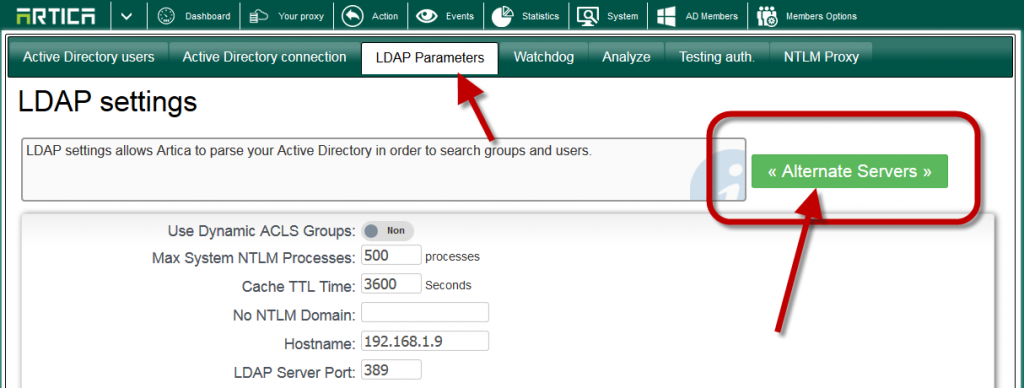Open the Statistics menu label
This screenshot has width=1024, height=388.
coord(541,16)
